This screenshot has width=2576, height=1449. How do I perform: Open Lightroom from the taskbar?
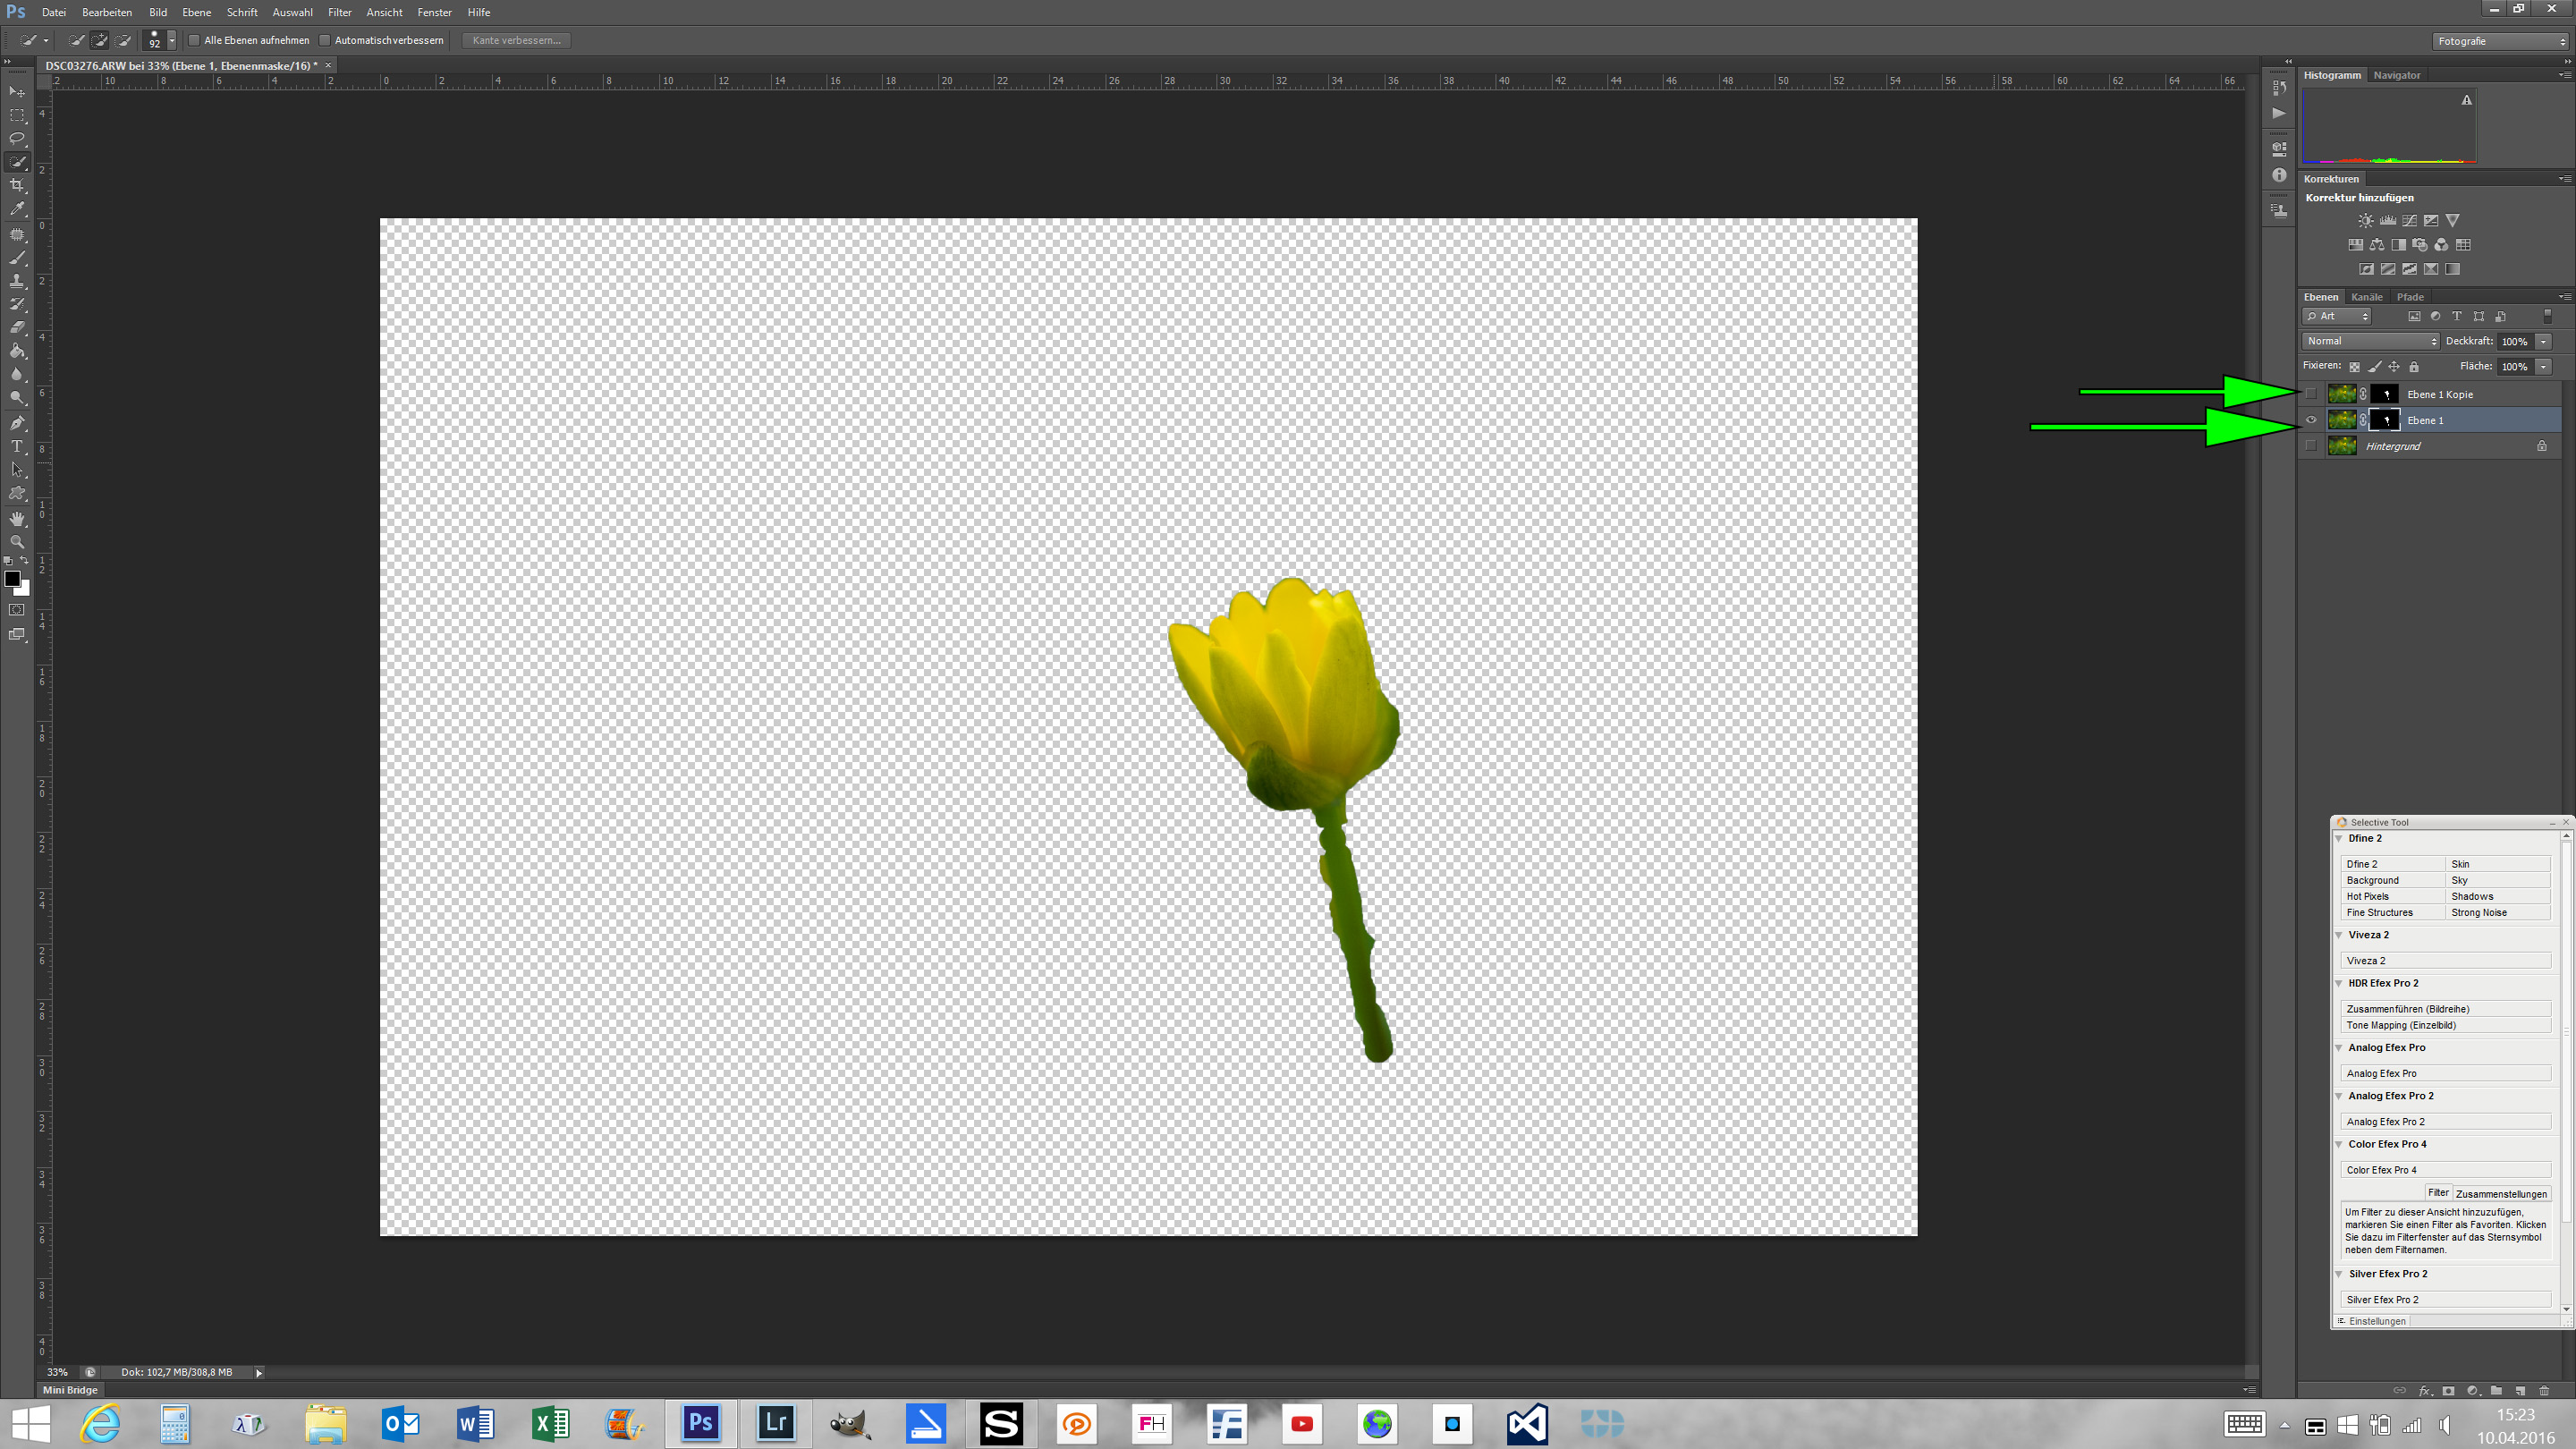click(x=775, y=1422)
